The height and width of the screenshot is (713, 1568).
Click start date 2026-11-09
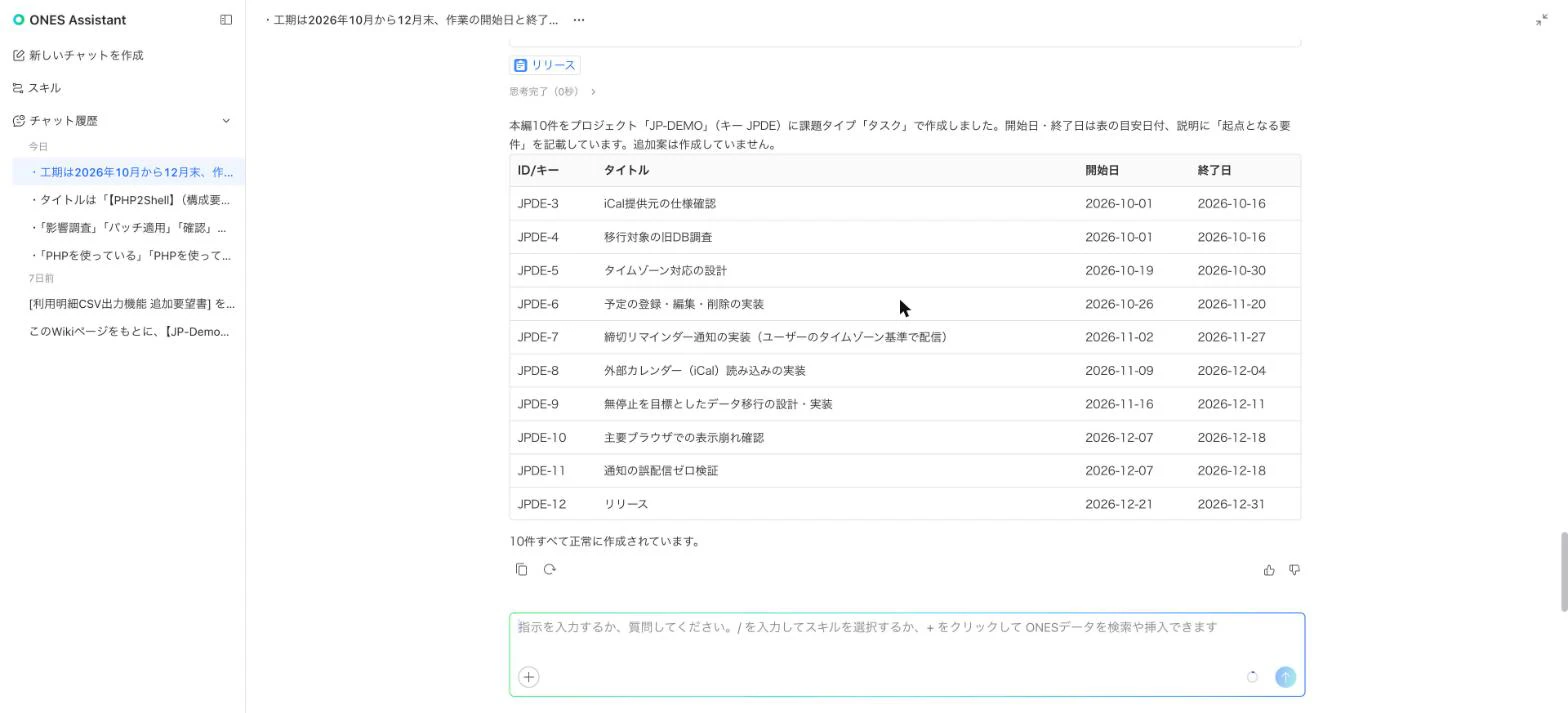(1119, 371)
